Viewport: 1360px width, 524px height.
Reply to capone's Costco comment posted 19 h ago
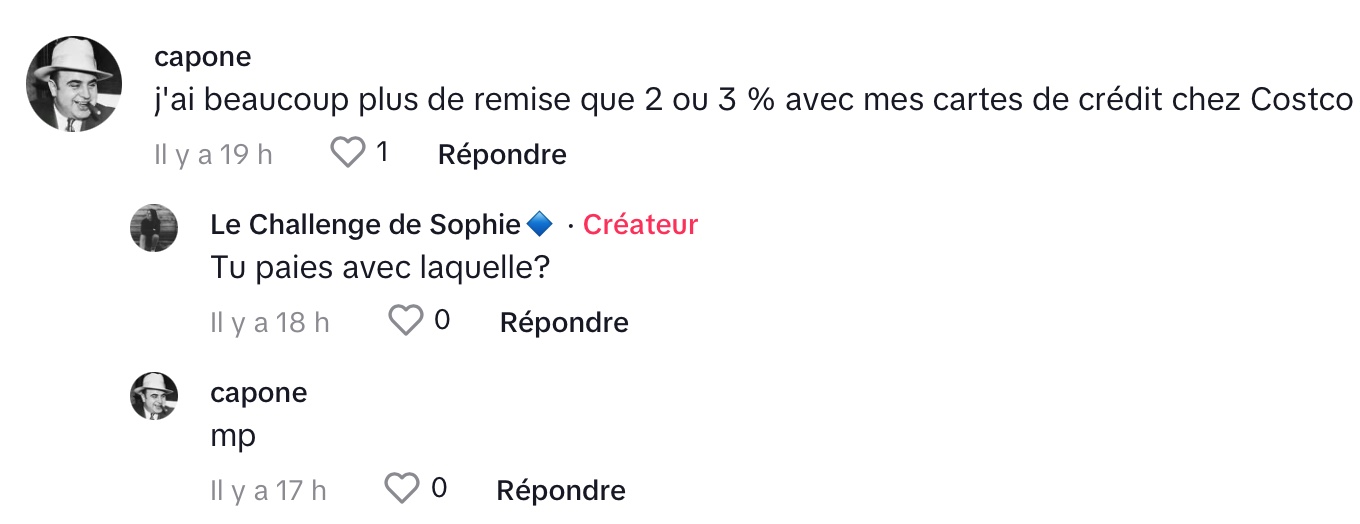tap(502, 154)
